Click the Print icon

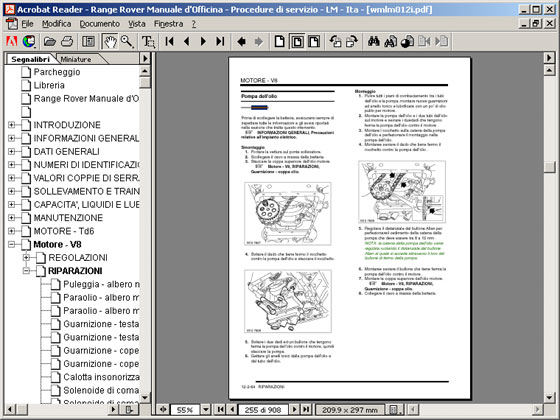(67, 41)
